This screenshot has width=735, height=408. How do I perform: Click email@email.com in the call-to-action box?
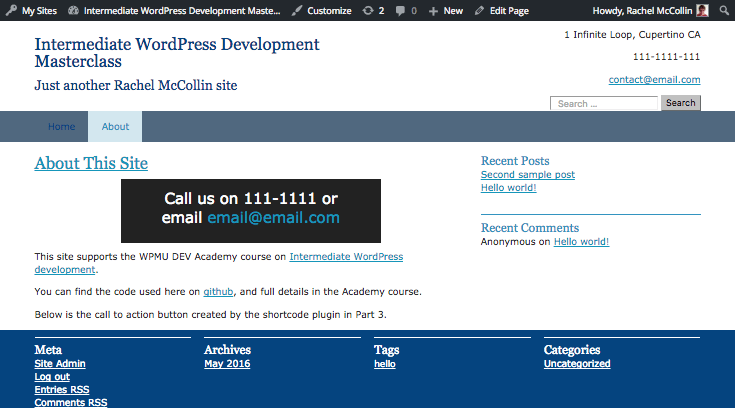(273, 218)
